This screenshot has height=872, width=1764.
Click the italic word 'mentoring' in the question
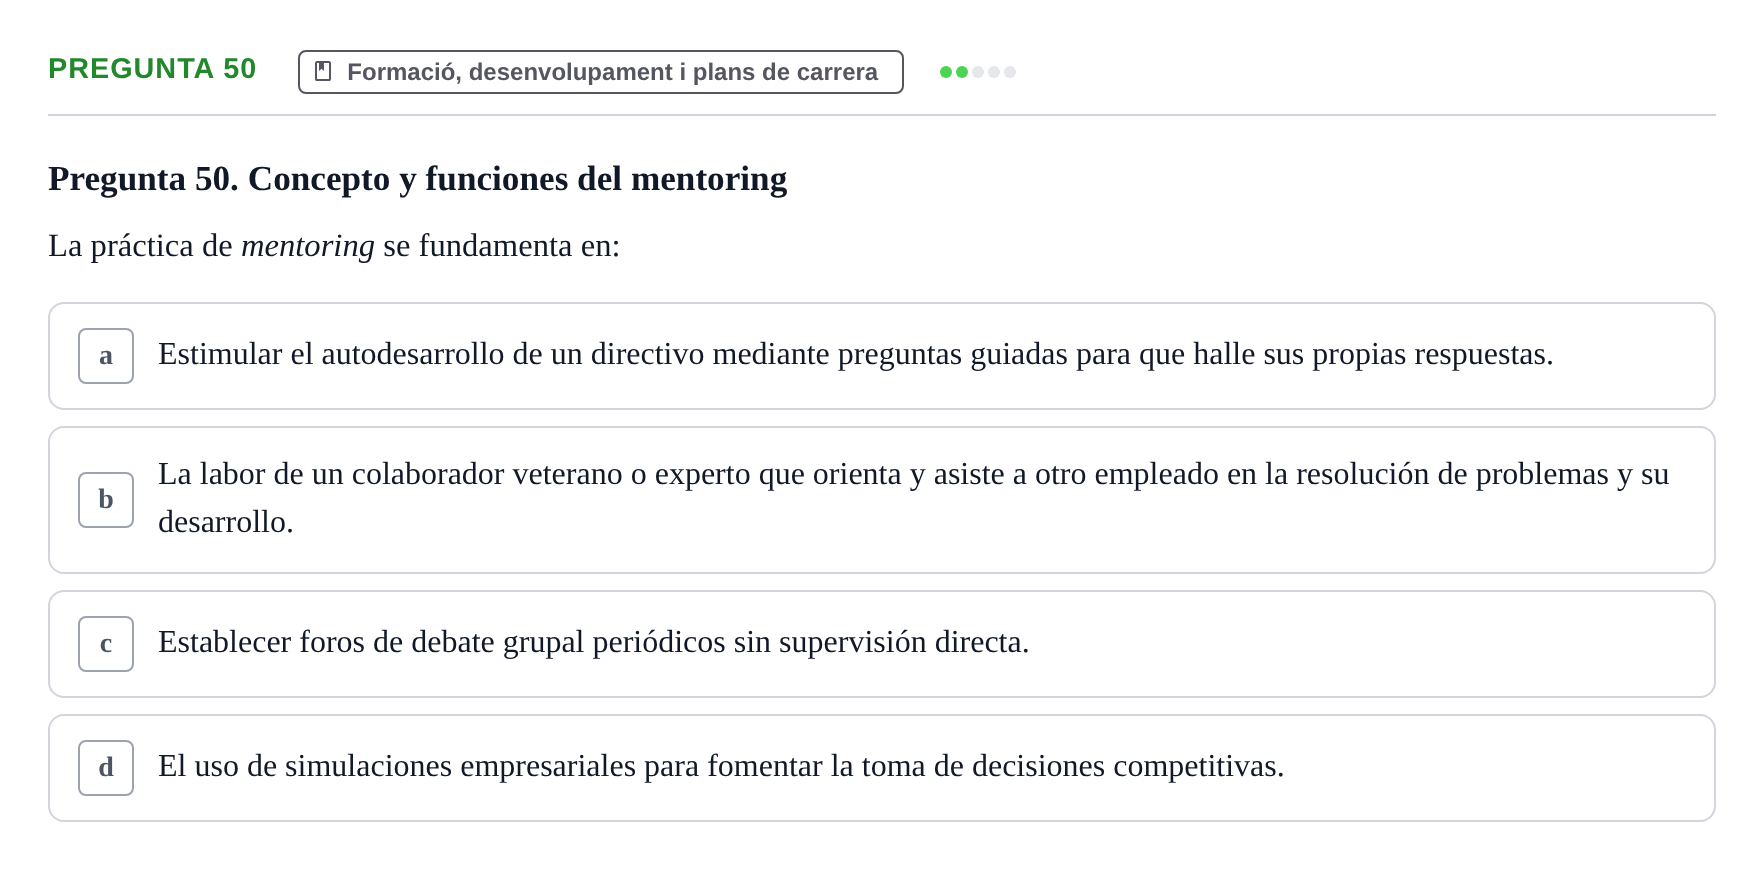308,246
